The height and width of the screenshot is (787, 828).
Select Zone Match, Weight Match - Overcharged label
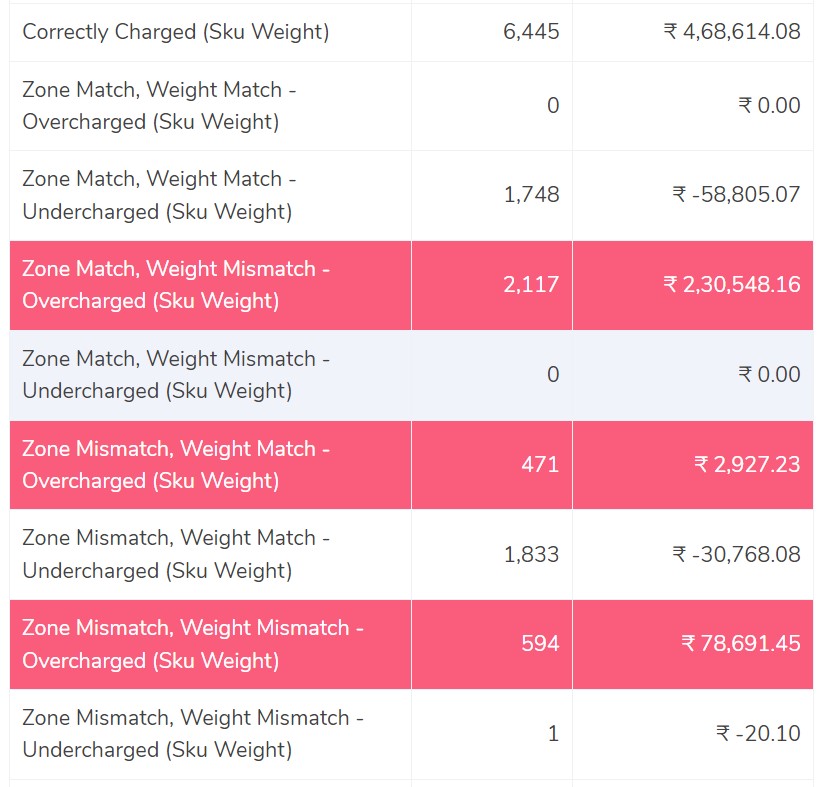click(159, 106)
